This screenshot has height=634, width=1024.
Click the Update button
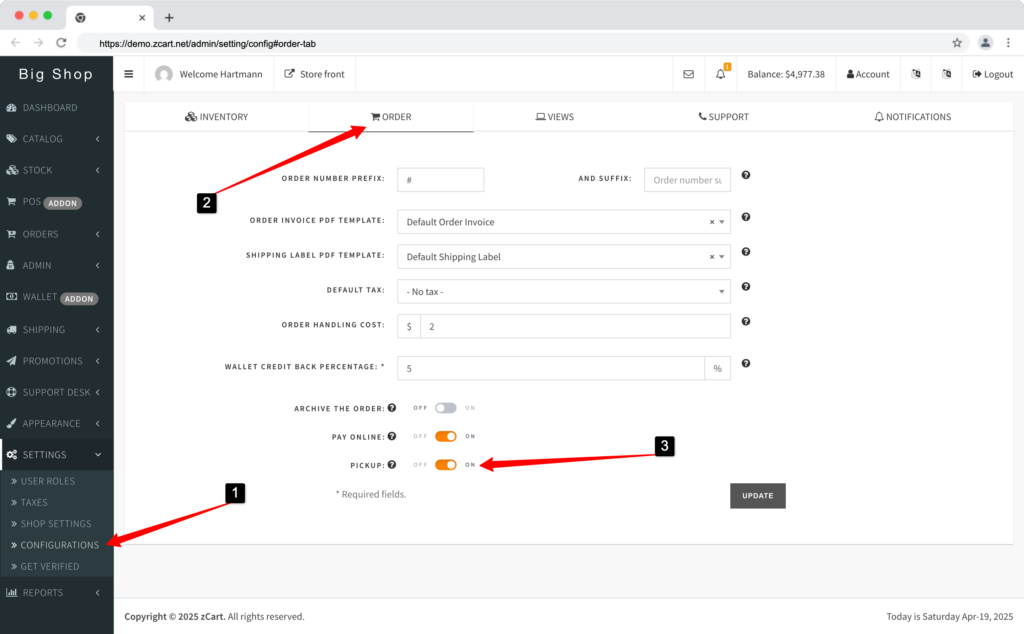point(757,495)
